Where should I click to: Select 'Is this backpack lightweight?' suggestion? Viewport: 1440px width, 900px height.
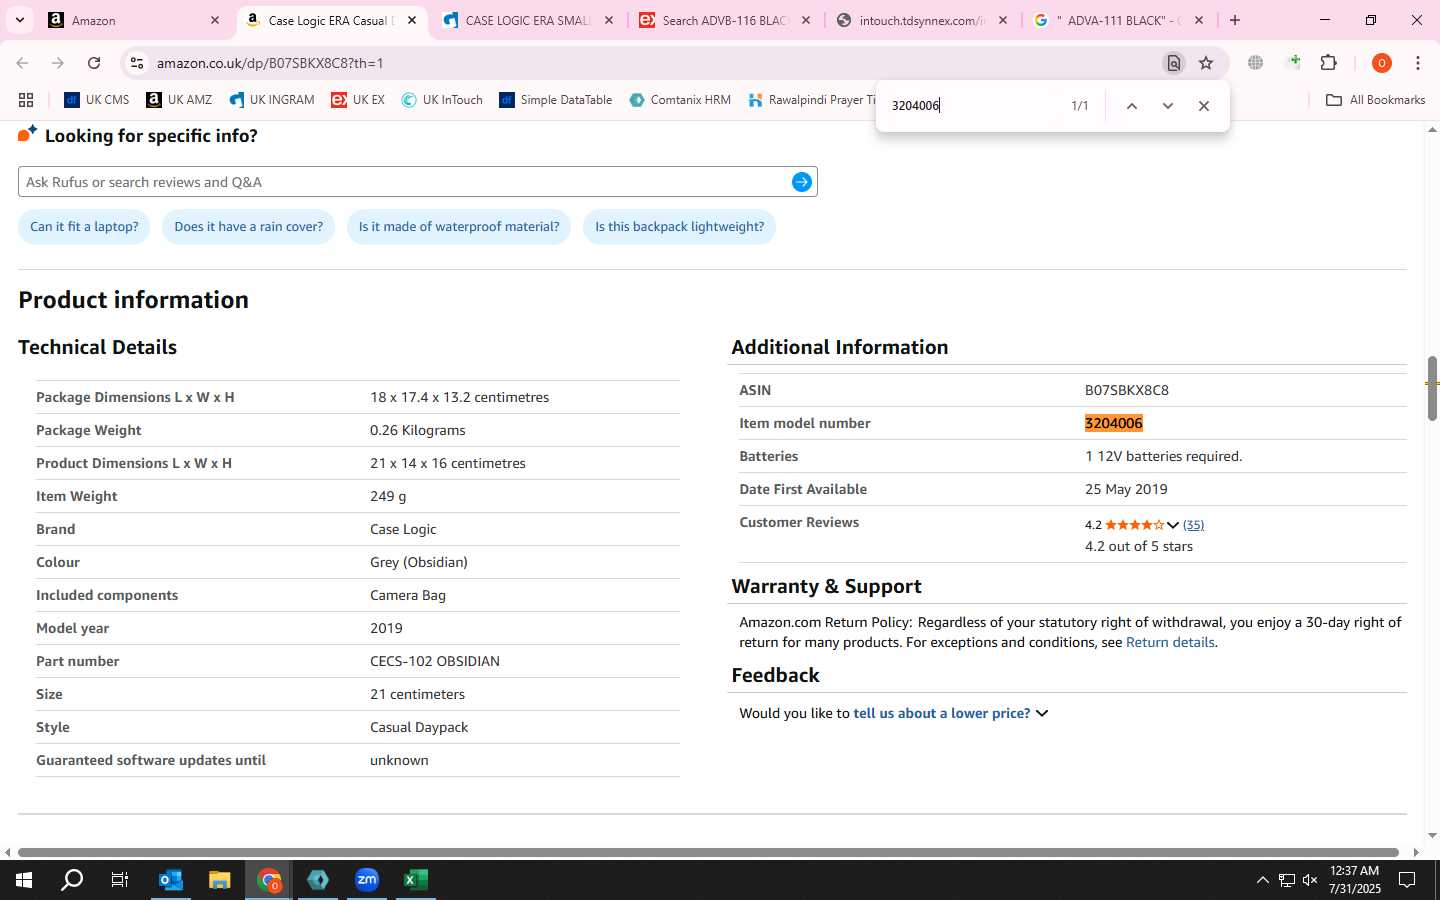coord(680,227)
